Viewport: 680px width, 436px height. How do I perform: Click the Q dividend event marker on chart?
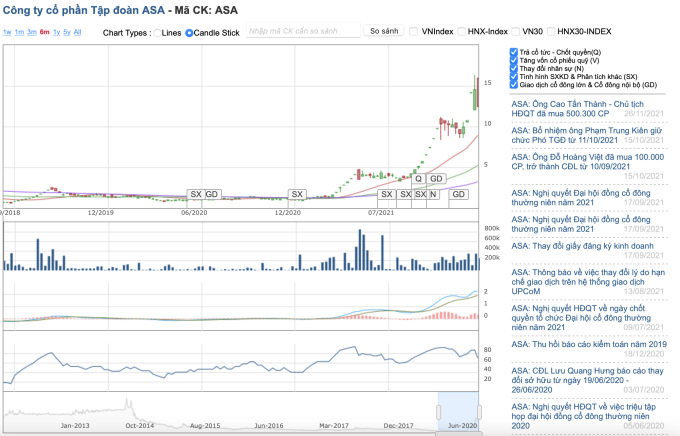[x=420, y=179]
